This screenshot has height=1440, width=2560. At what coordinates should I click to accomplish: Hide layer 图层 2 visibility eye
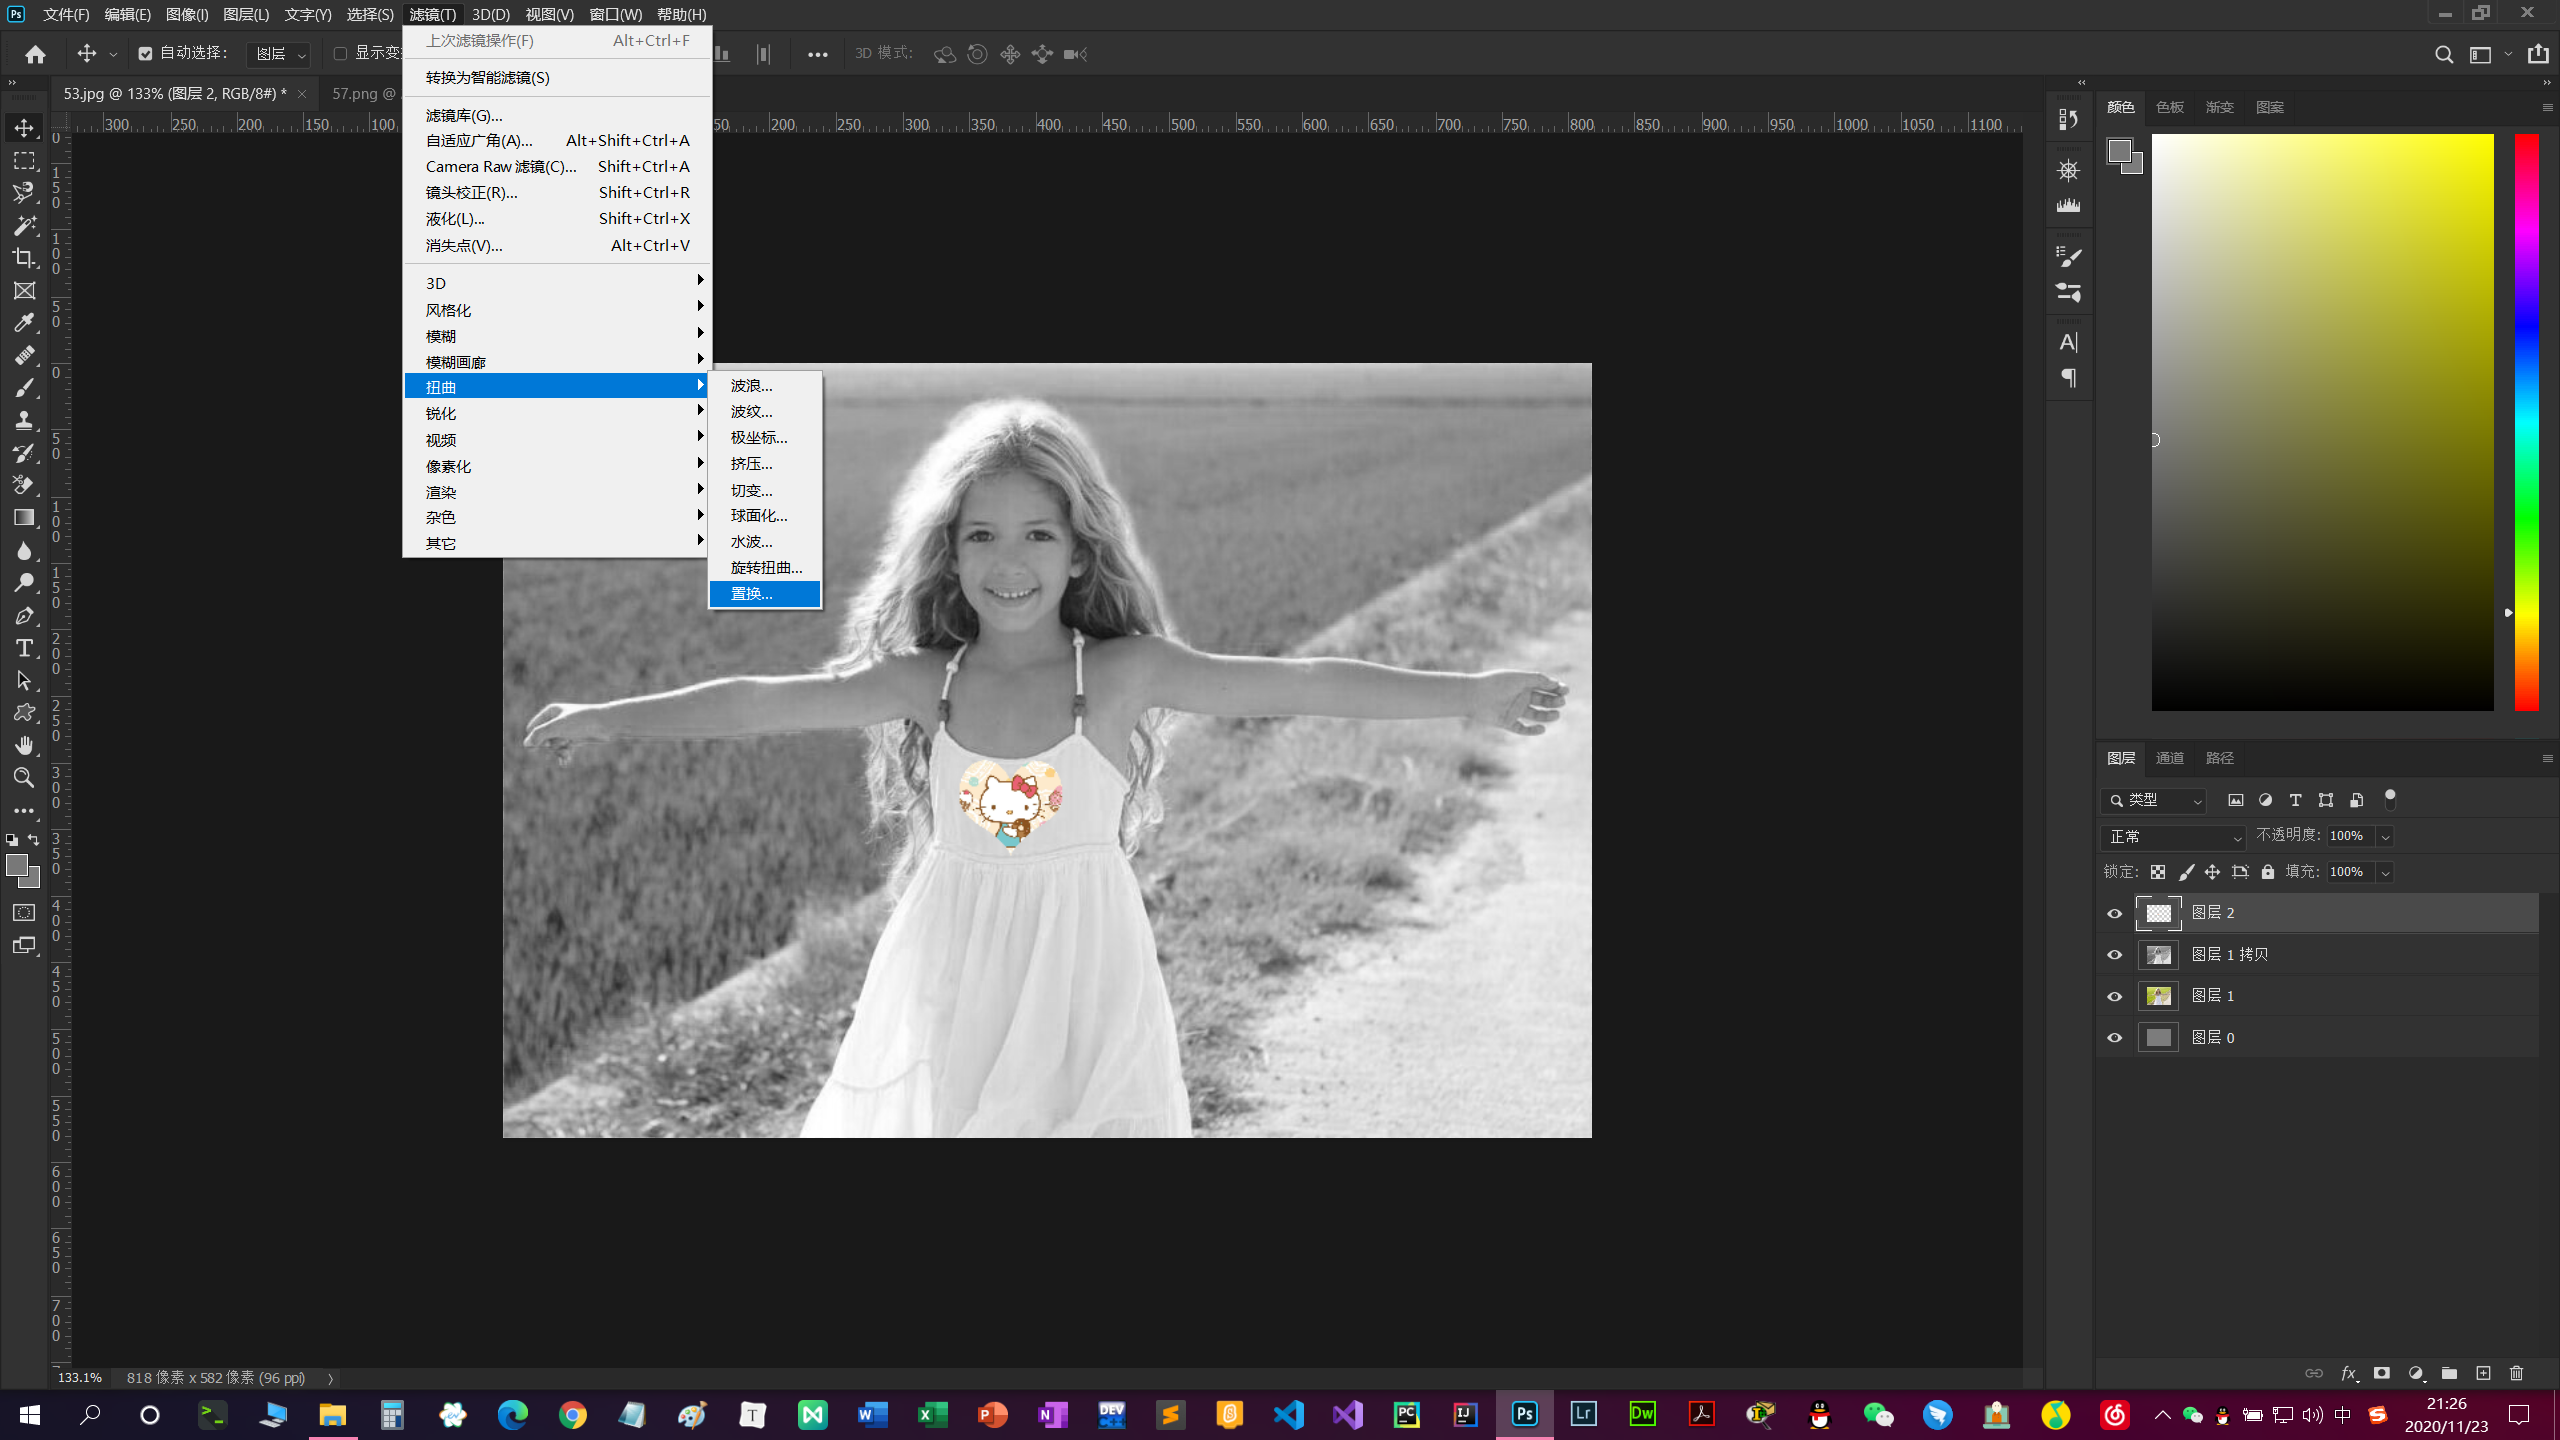pos(2114,913)
